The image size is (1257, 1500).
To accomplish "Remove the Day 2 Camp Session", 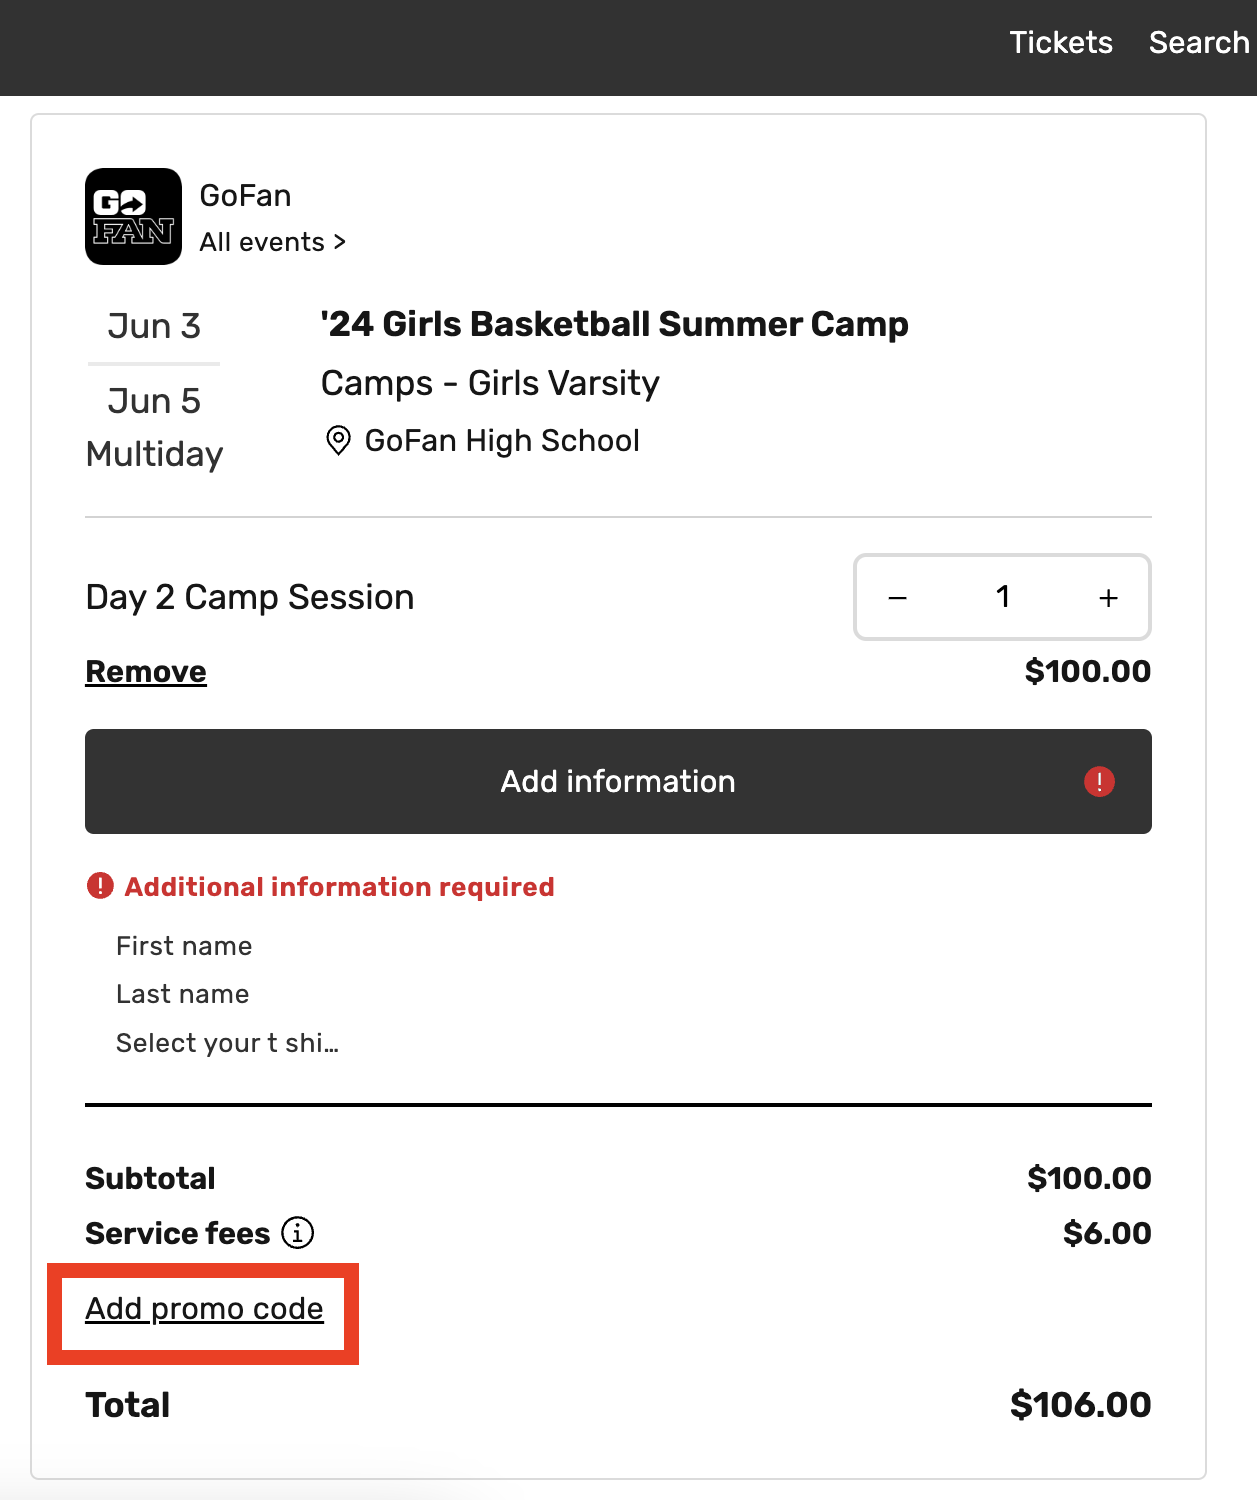I will click(146, 672).
